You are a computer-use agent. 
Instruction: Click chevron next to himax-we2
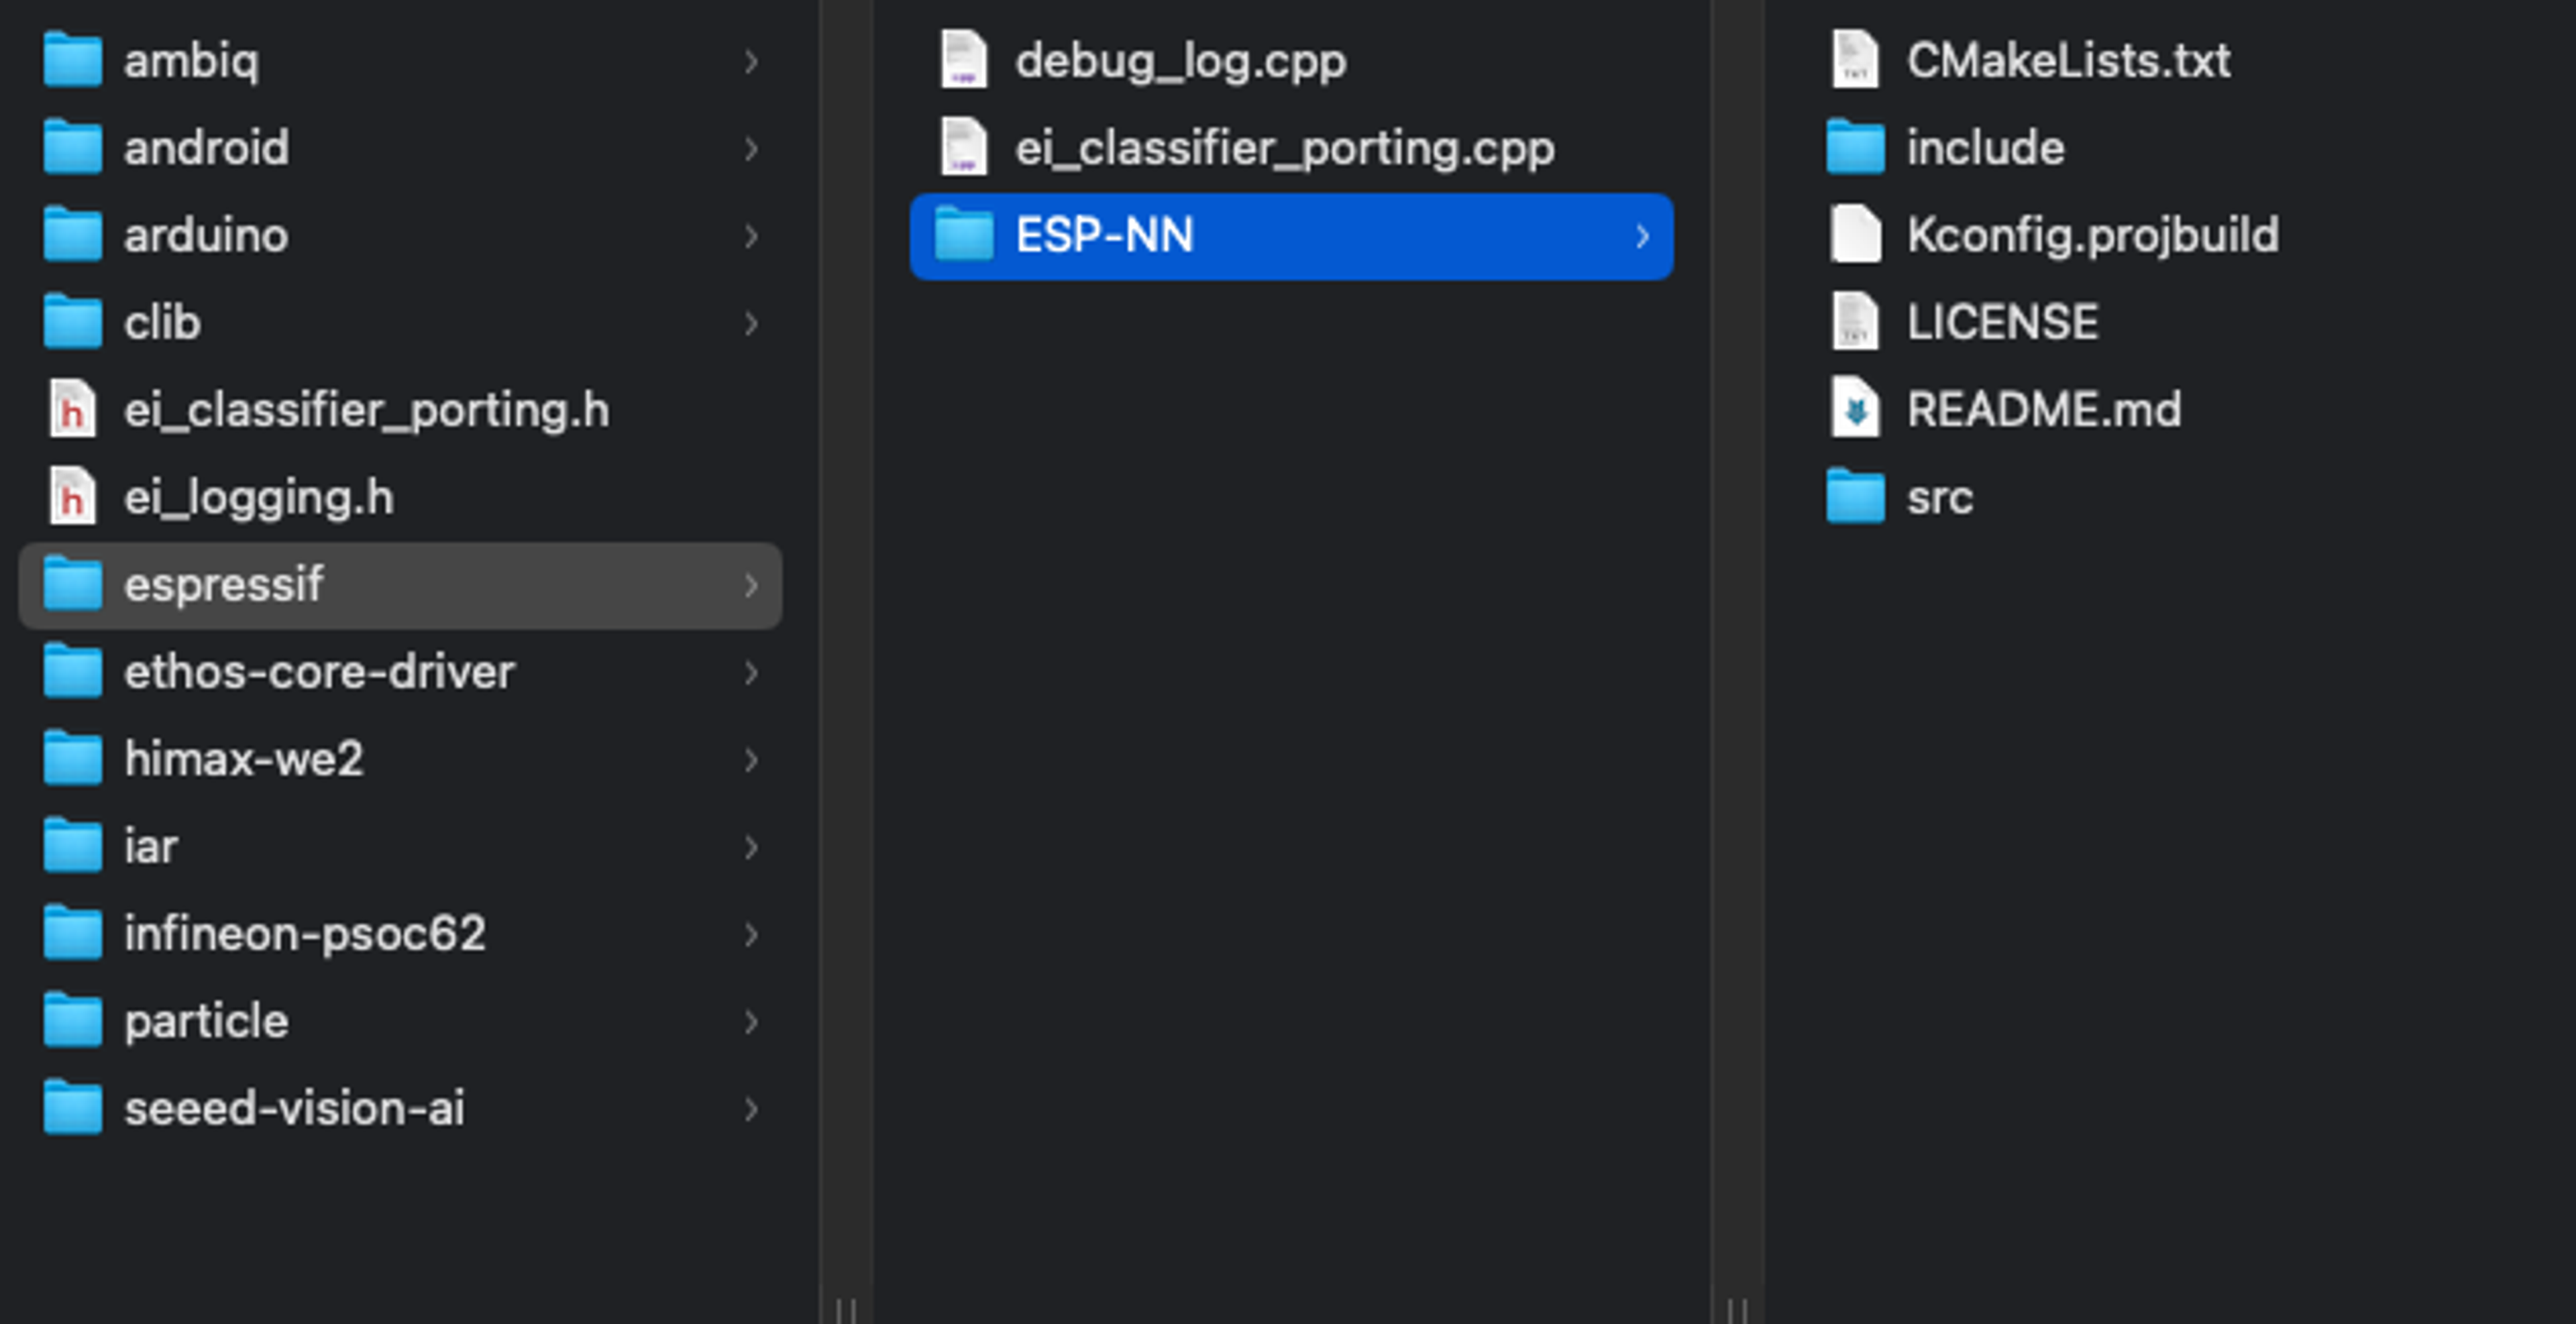[x=751, y=760]
